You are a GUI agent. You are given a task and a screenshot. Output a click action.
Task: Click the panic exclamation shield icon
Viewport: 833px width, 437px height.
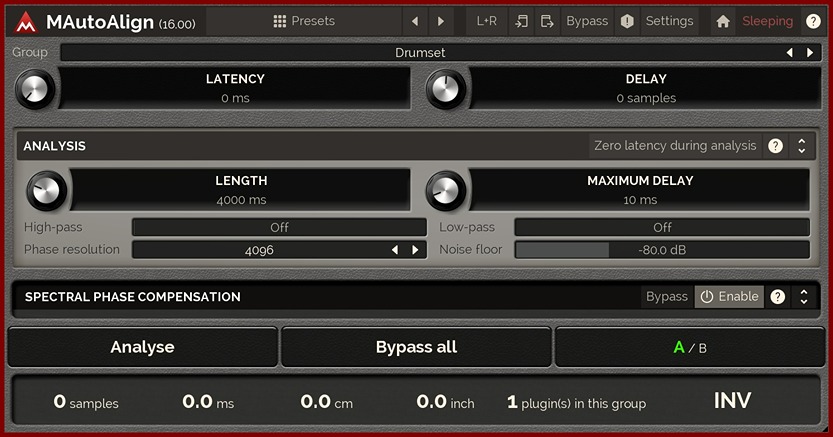point(627,21)
